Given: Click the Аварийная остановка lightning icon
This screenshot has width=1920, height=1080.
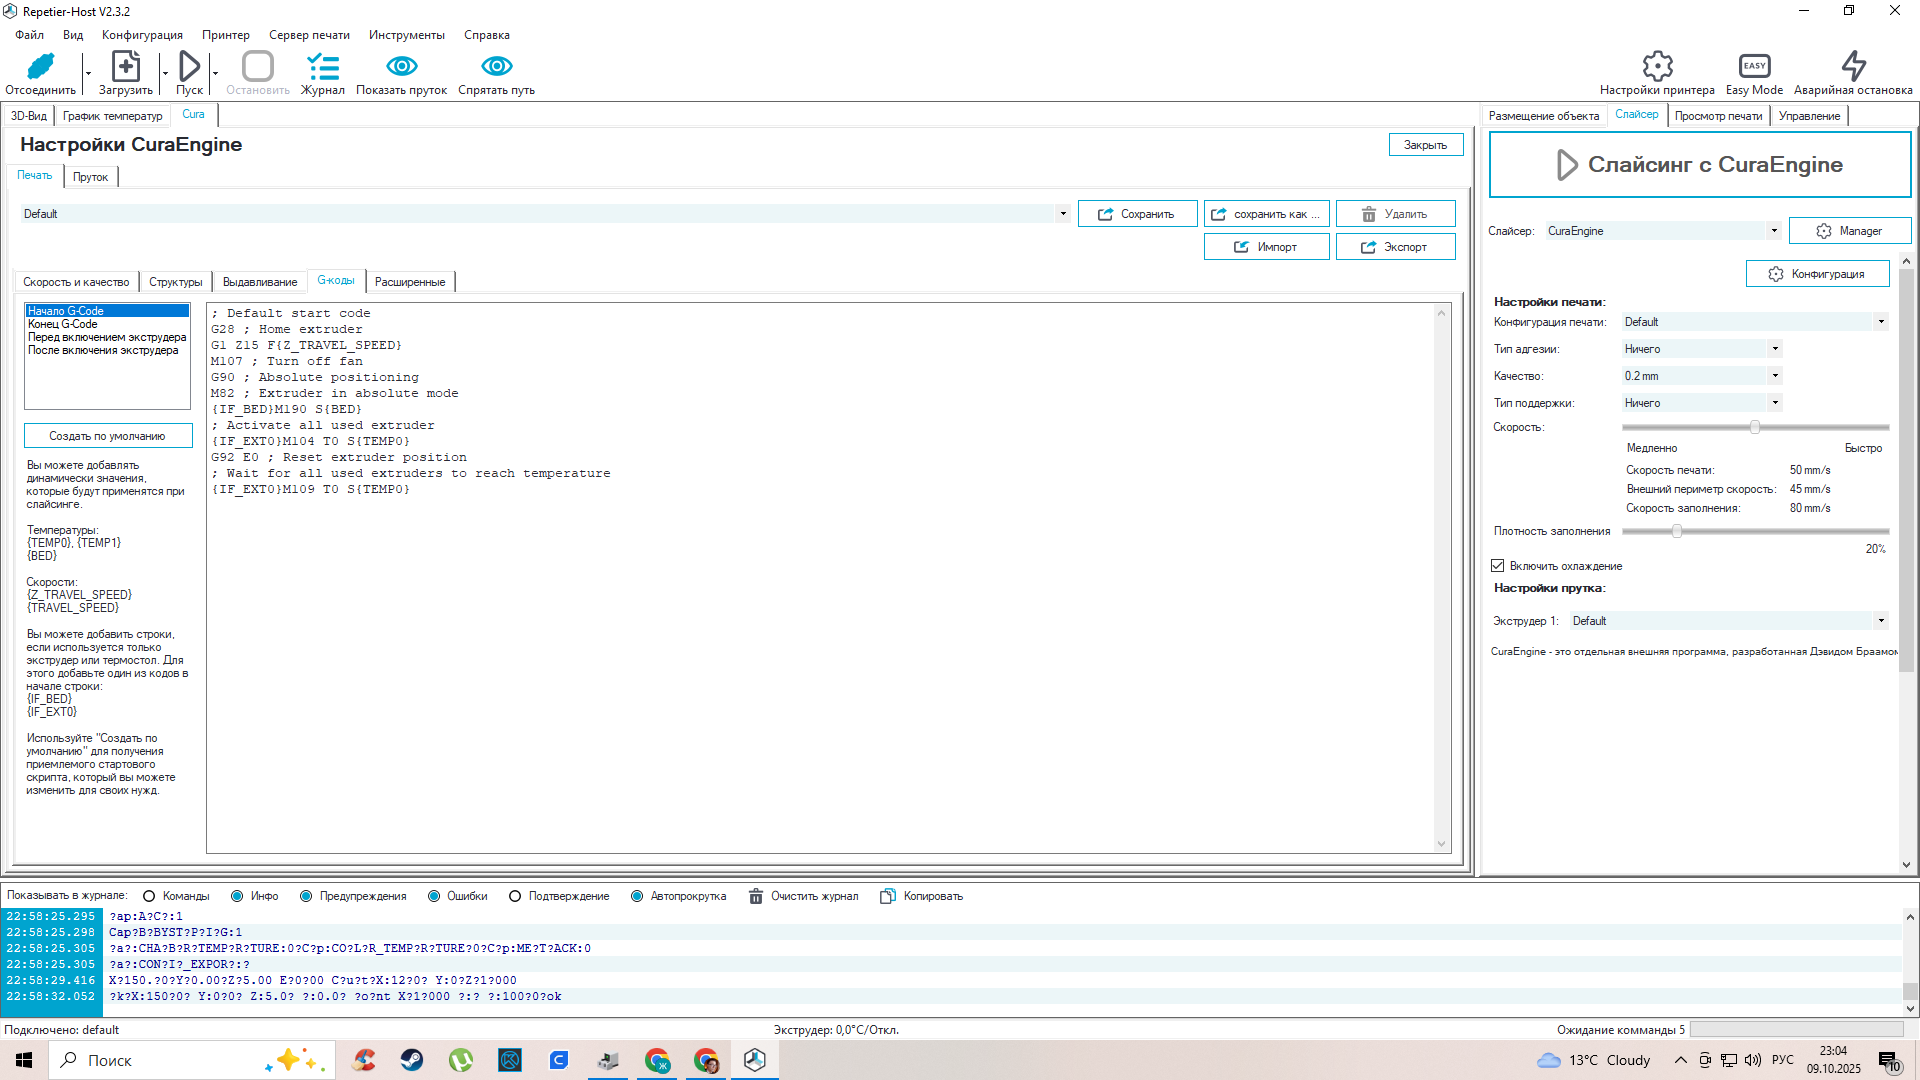Looking at the screenshot, I should point(1853,67).
